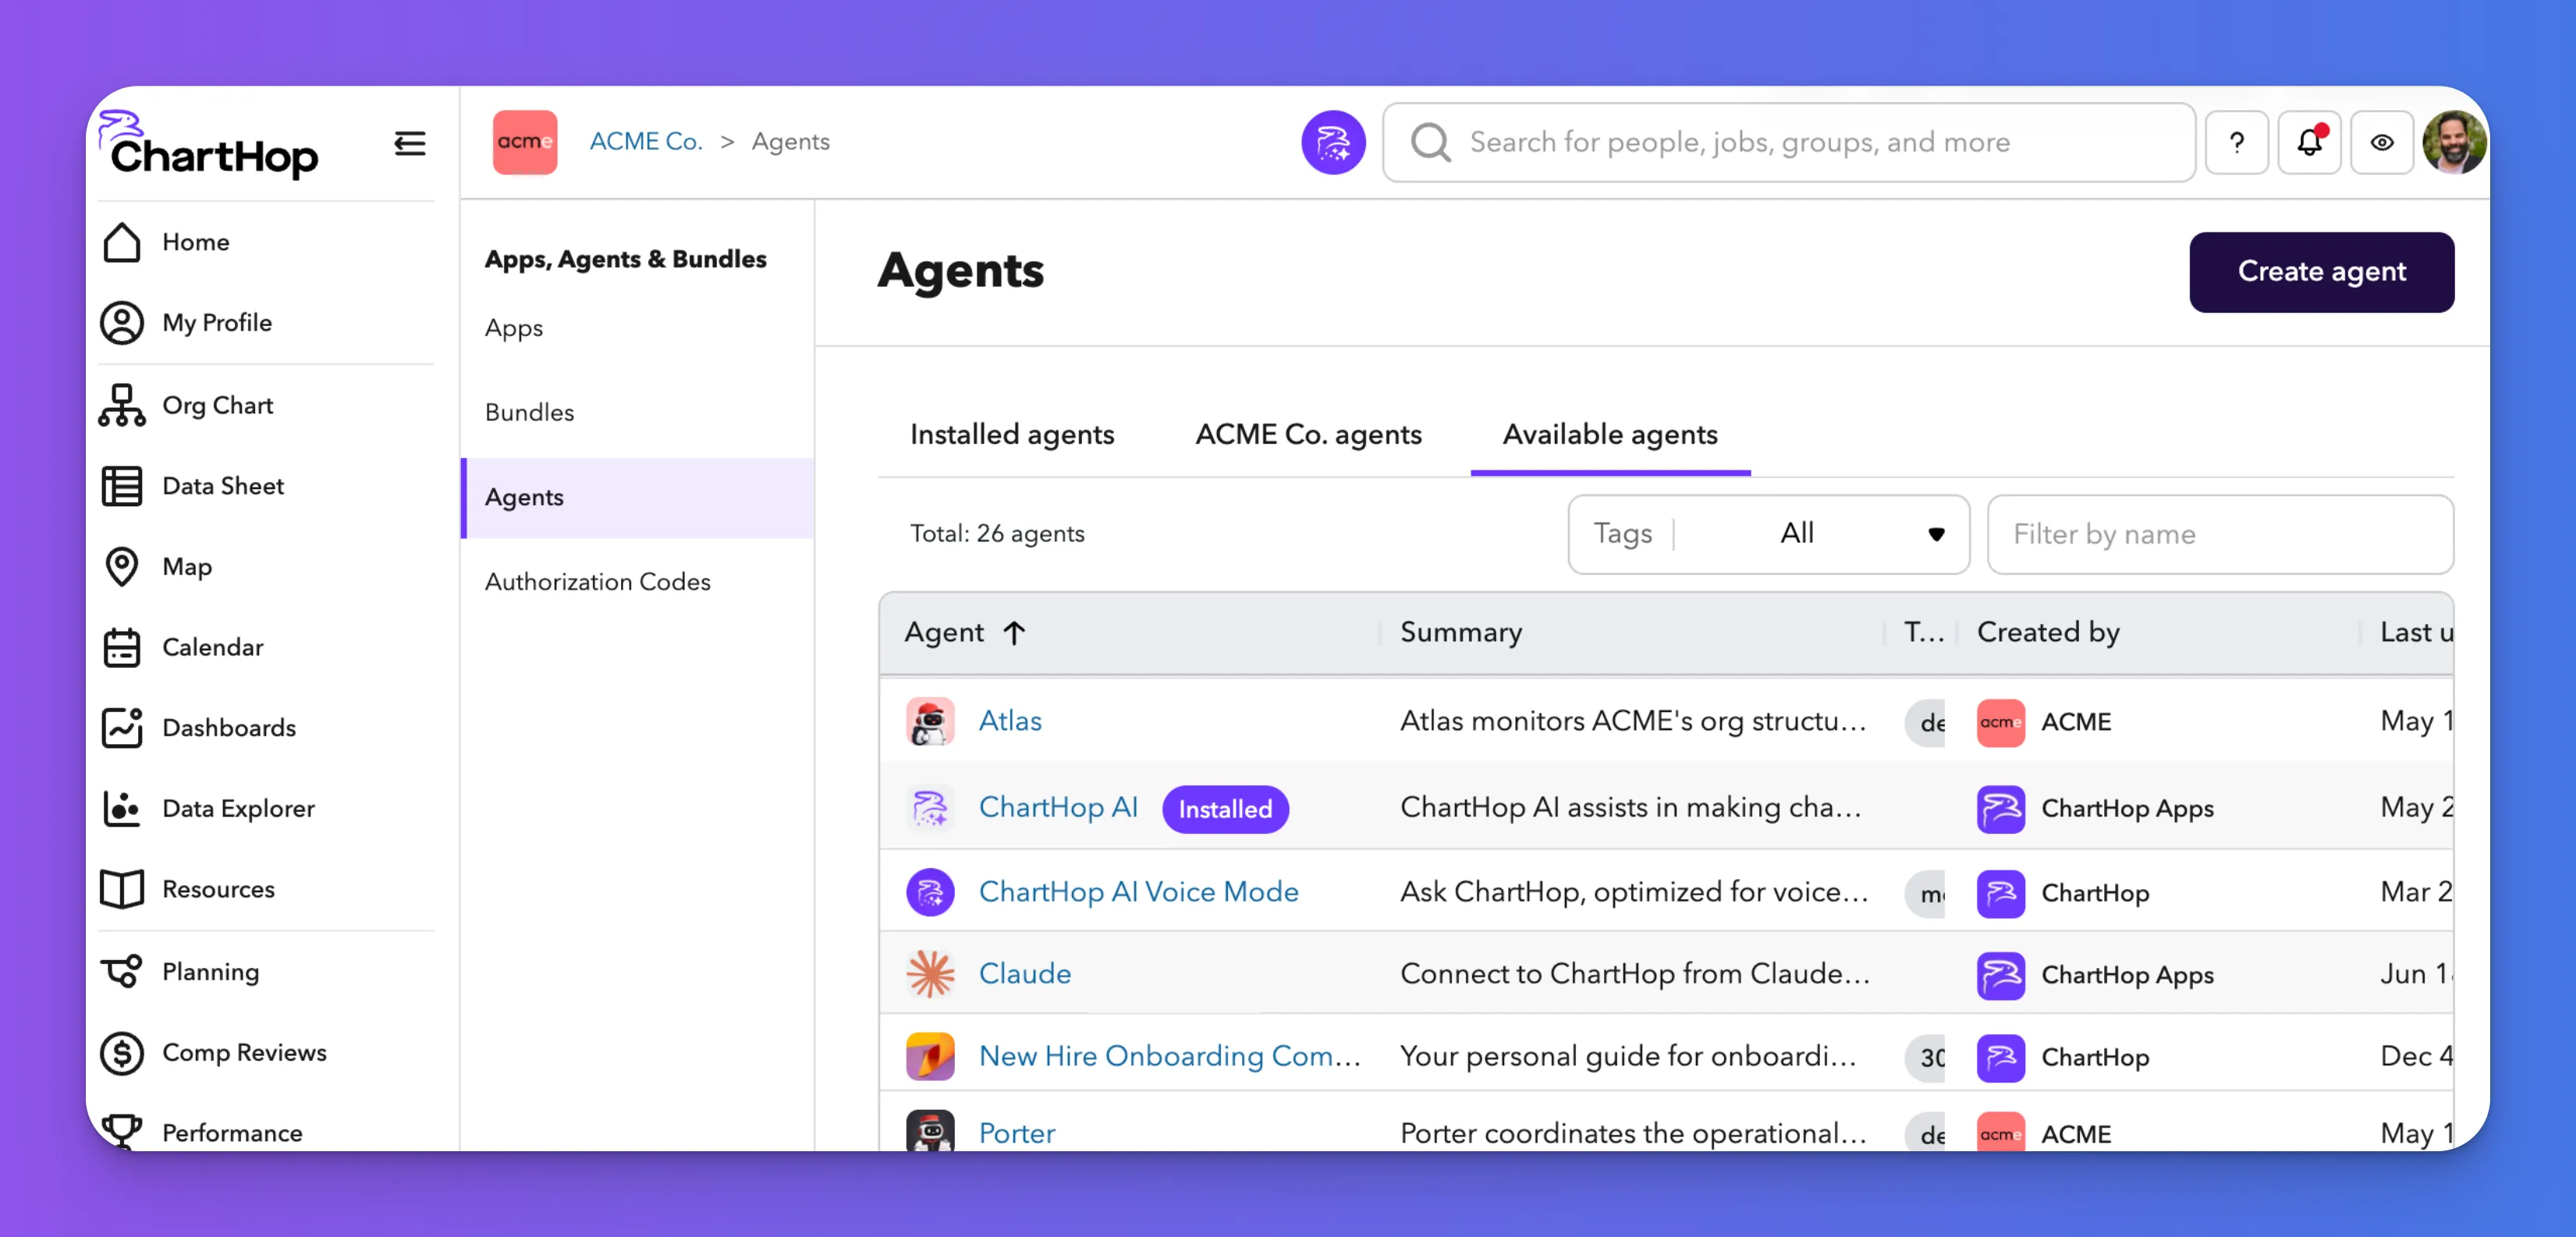Click the New Hire Onboarding agent icon
The height and width of the screenshot is (1237, 2576).
(930, 1056)
